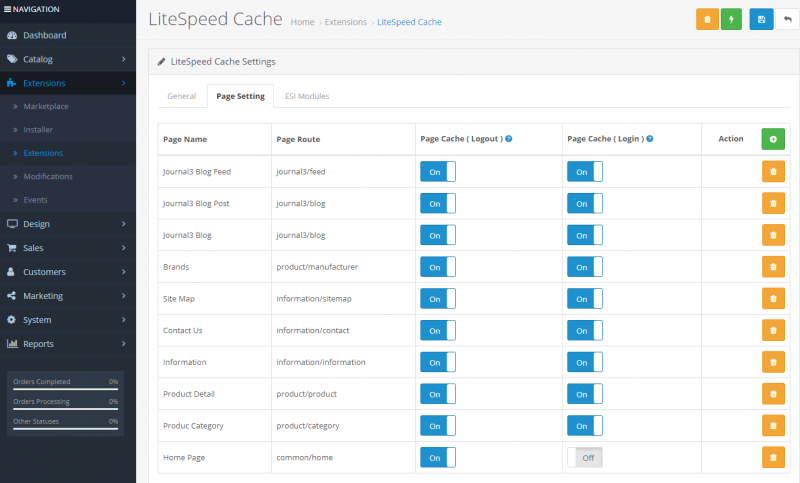Open the Events submenu item
800x483 pixels.
point(35,200)
